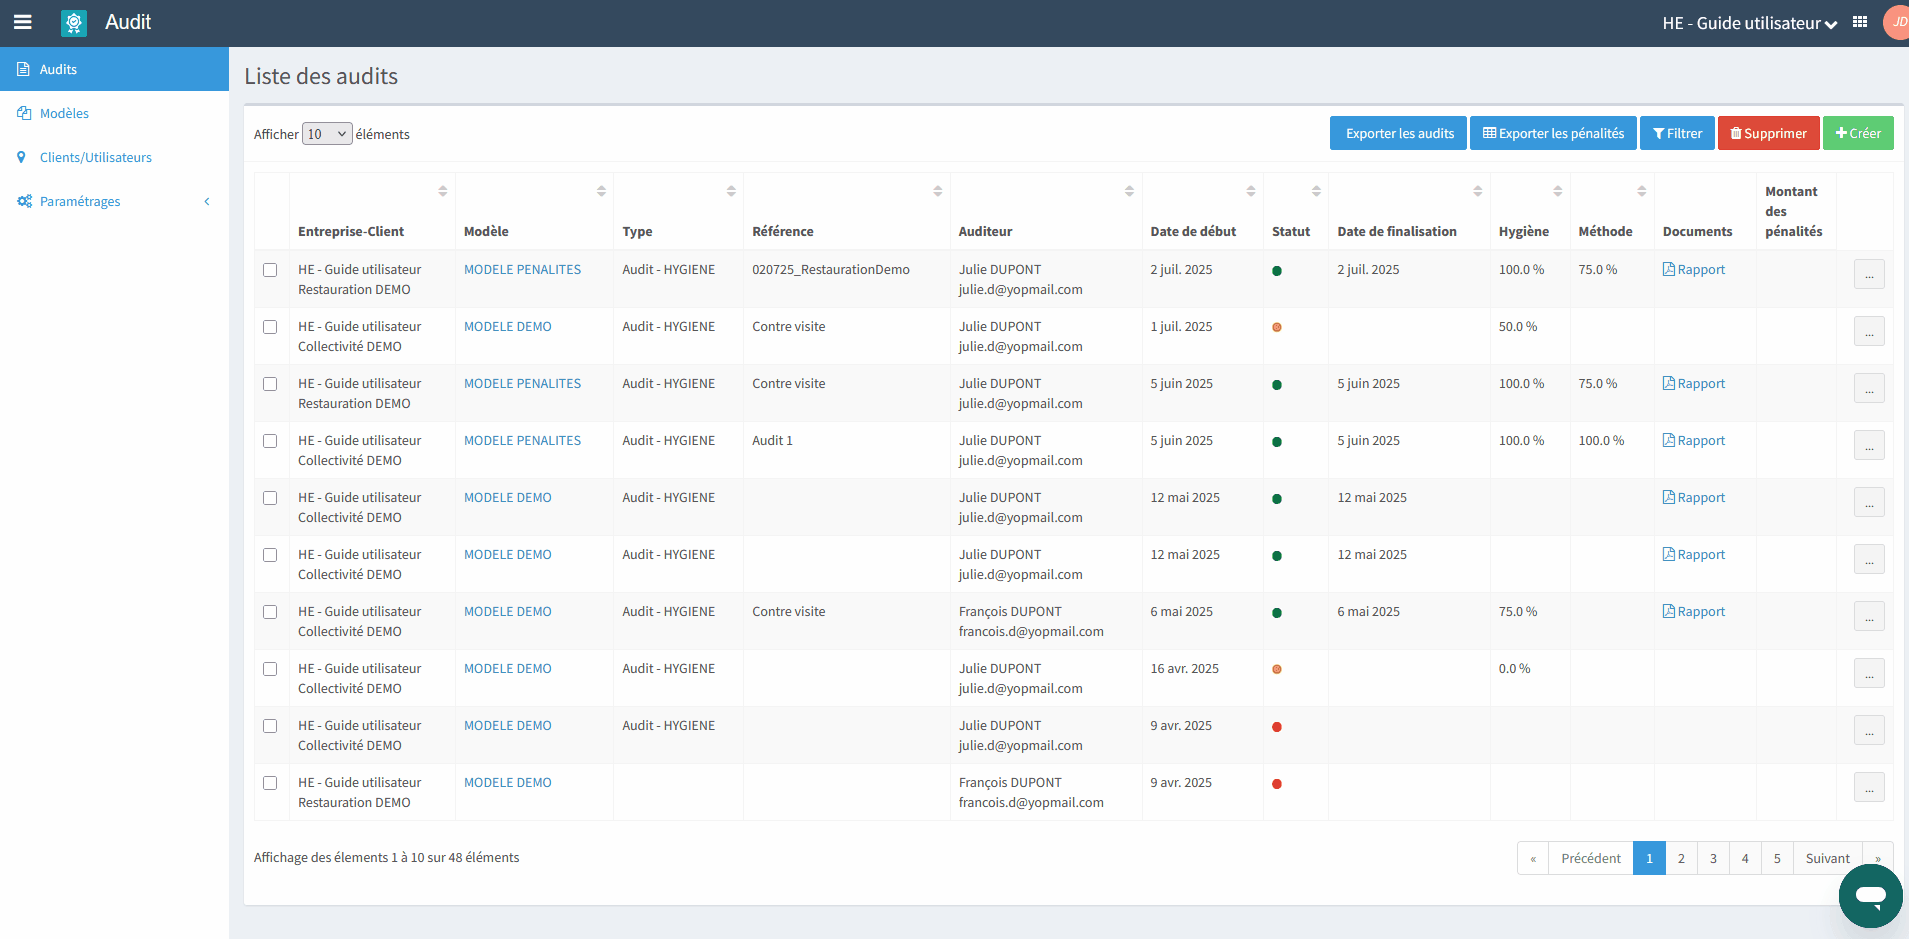Viewport: 1909px width, 939px height.
Task: Open HE - Guide utilisateur account dropdown
Action: coord(1749,23)
